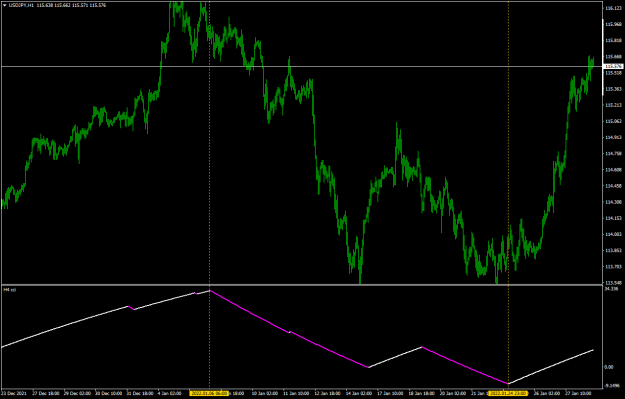
Task: Click the yellow 2022.01.24 date marker label
Action: coord(508,393)
